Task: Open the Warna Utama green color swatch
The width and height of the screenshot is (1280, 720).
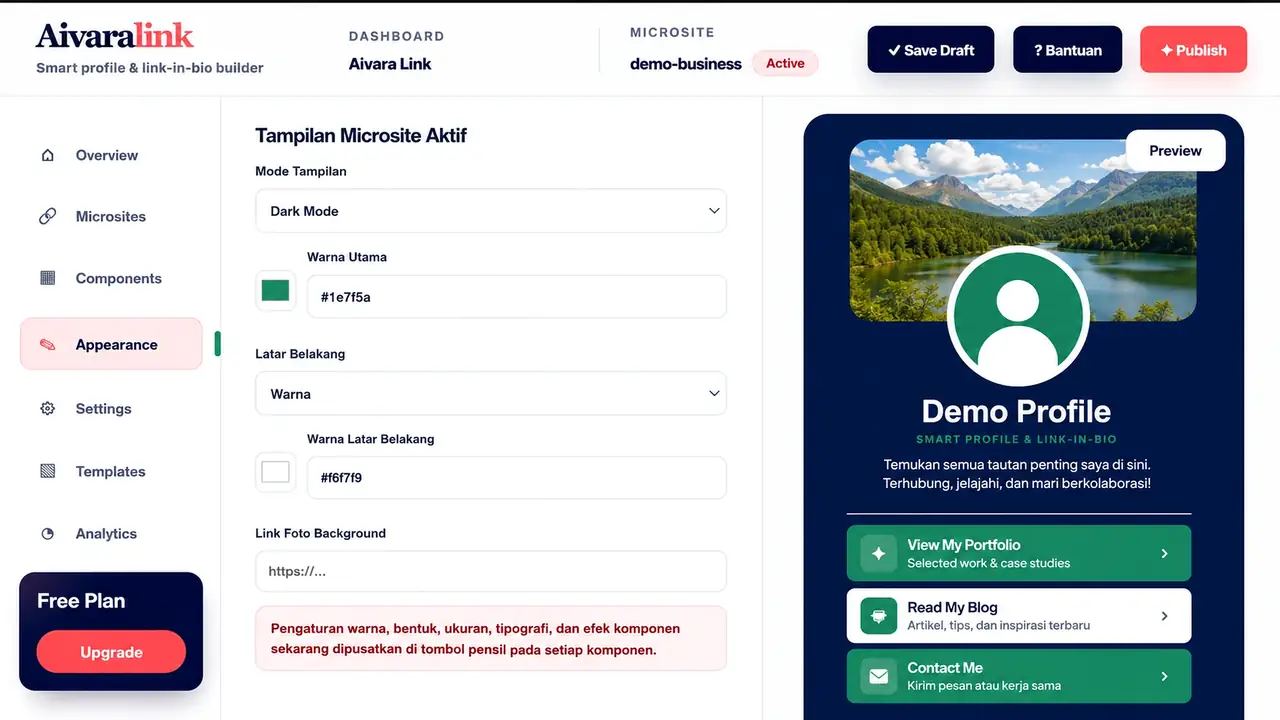Action: click(275, 291)
